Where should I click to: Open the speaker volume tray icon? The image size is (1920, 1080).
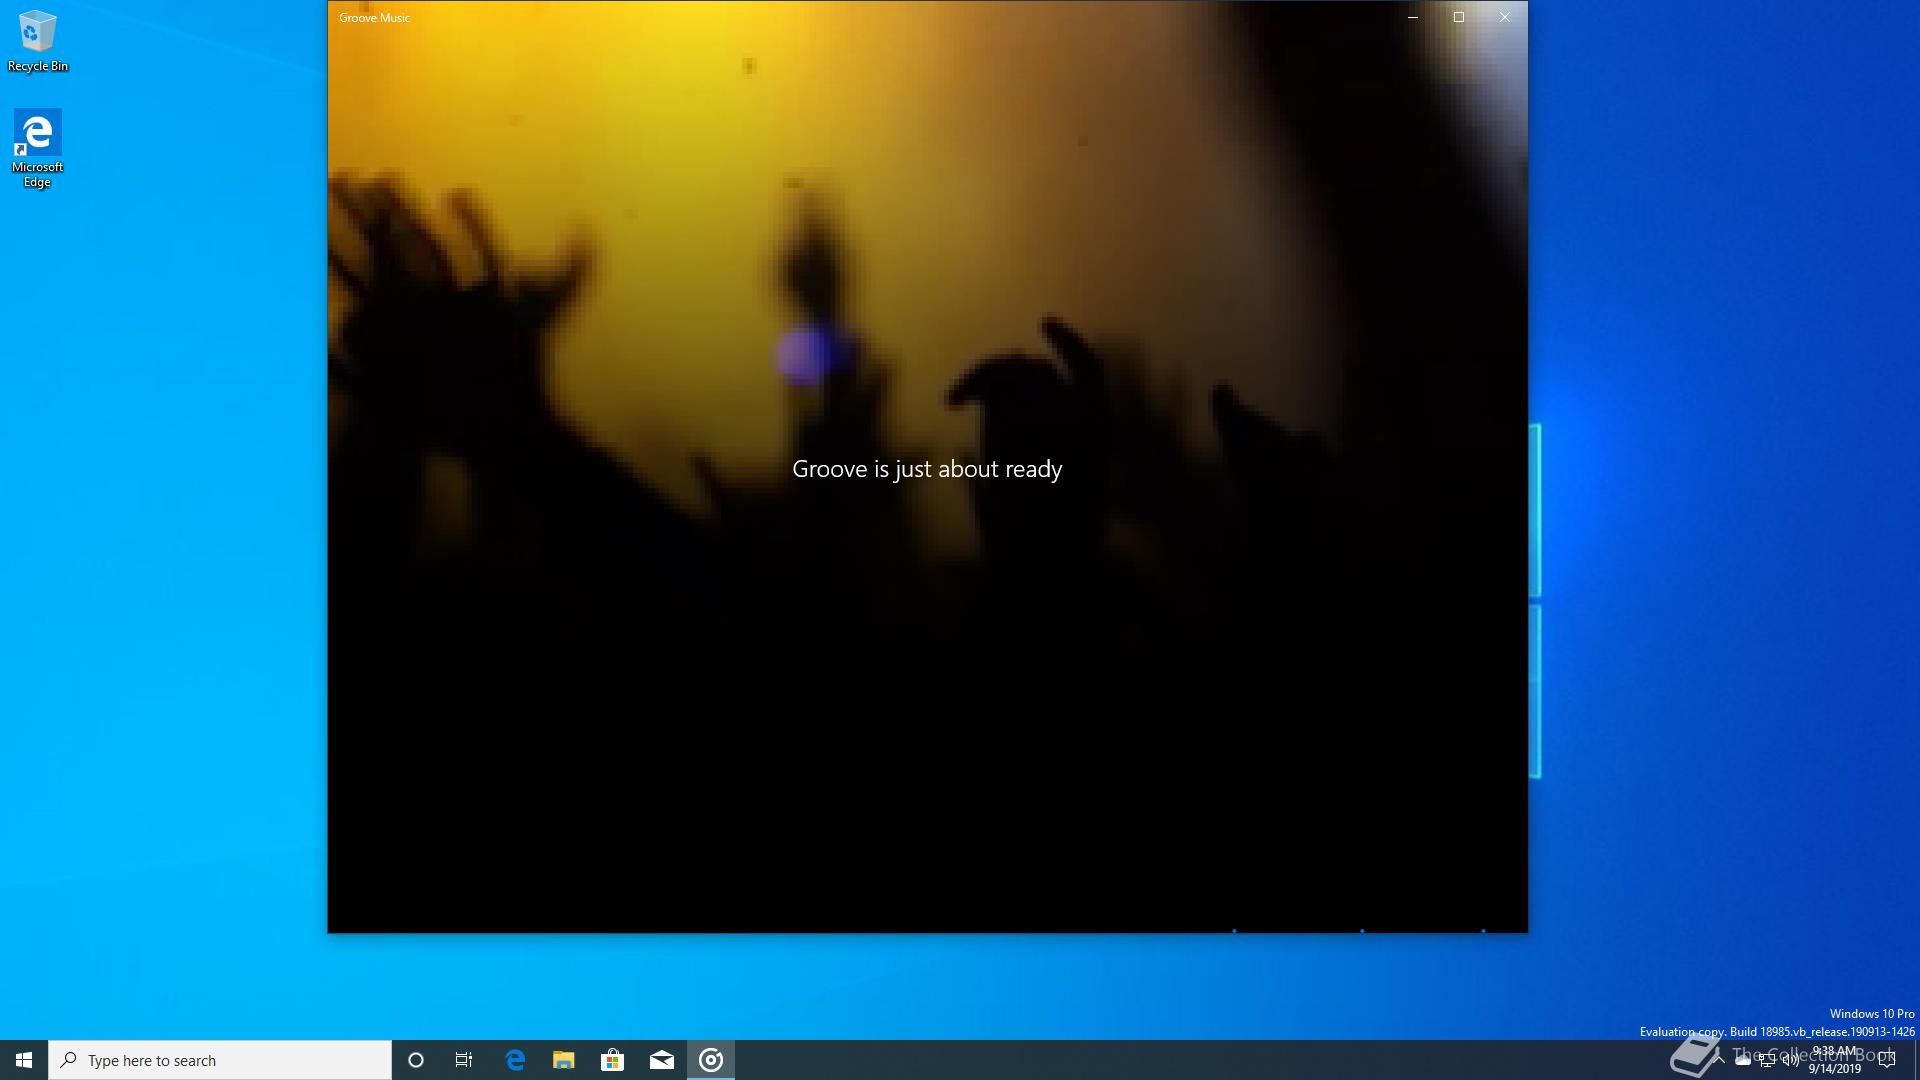(x=1791, y=1060)
